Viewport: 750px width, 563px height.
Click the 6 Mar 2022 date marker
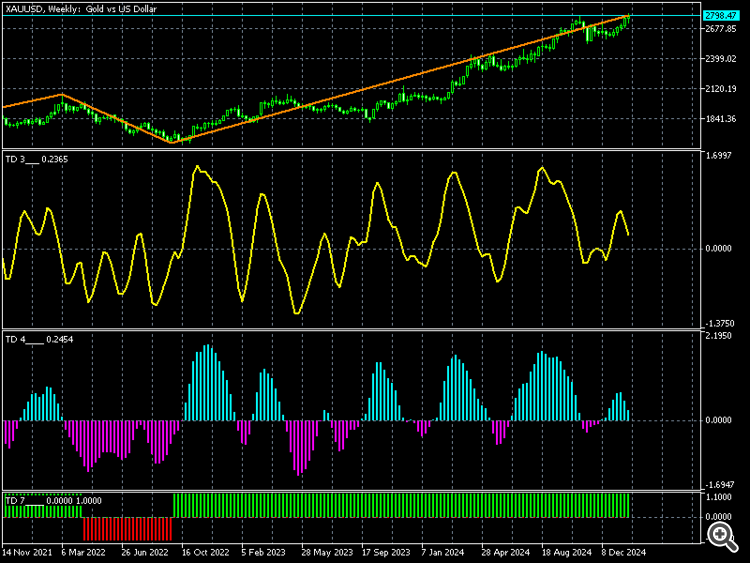[83, 552]
